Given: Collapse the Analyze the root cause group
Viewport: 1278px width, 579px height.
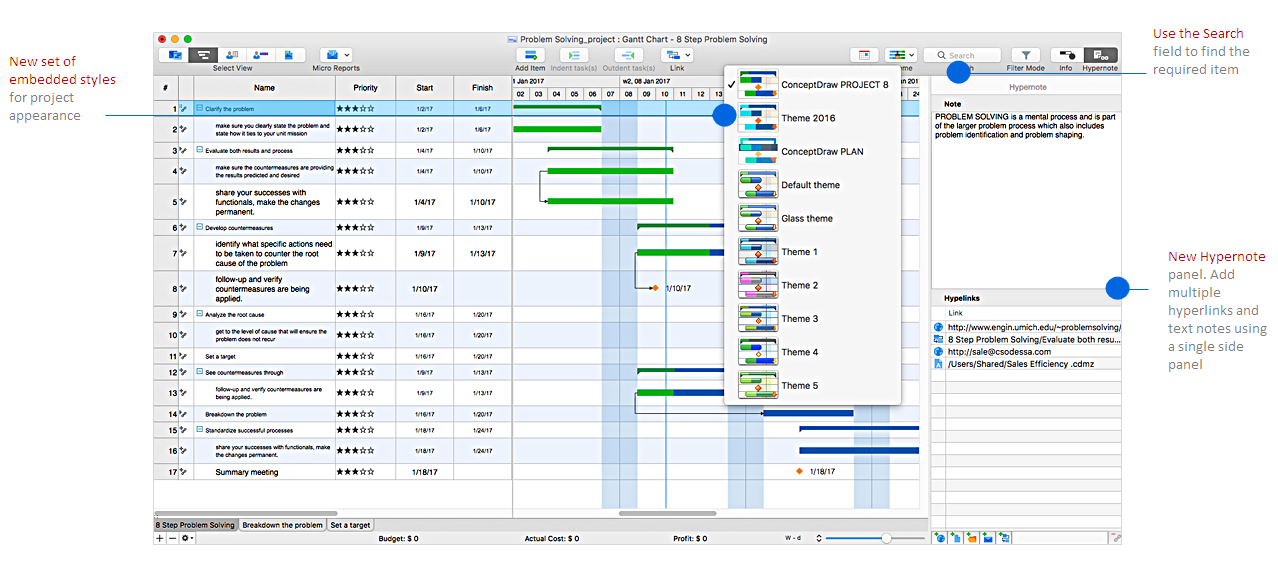Looking at the screenshot, I should (199, 314).
